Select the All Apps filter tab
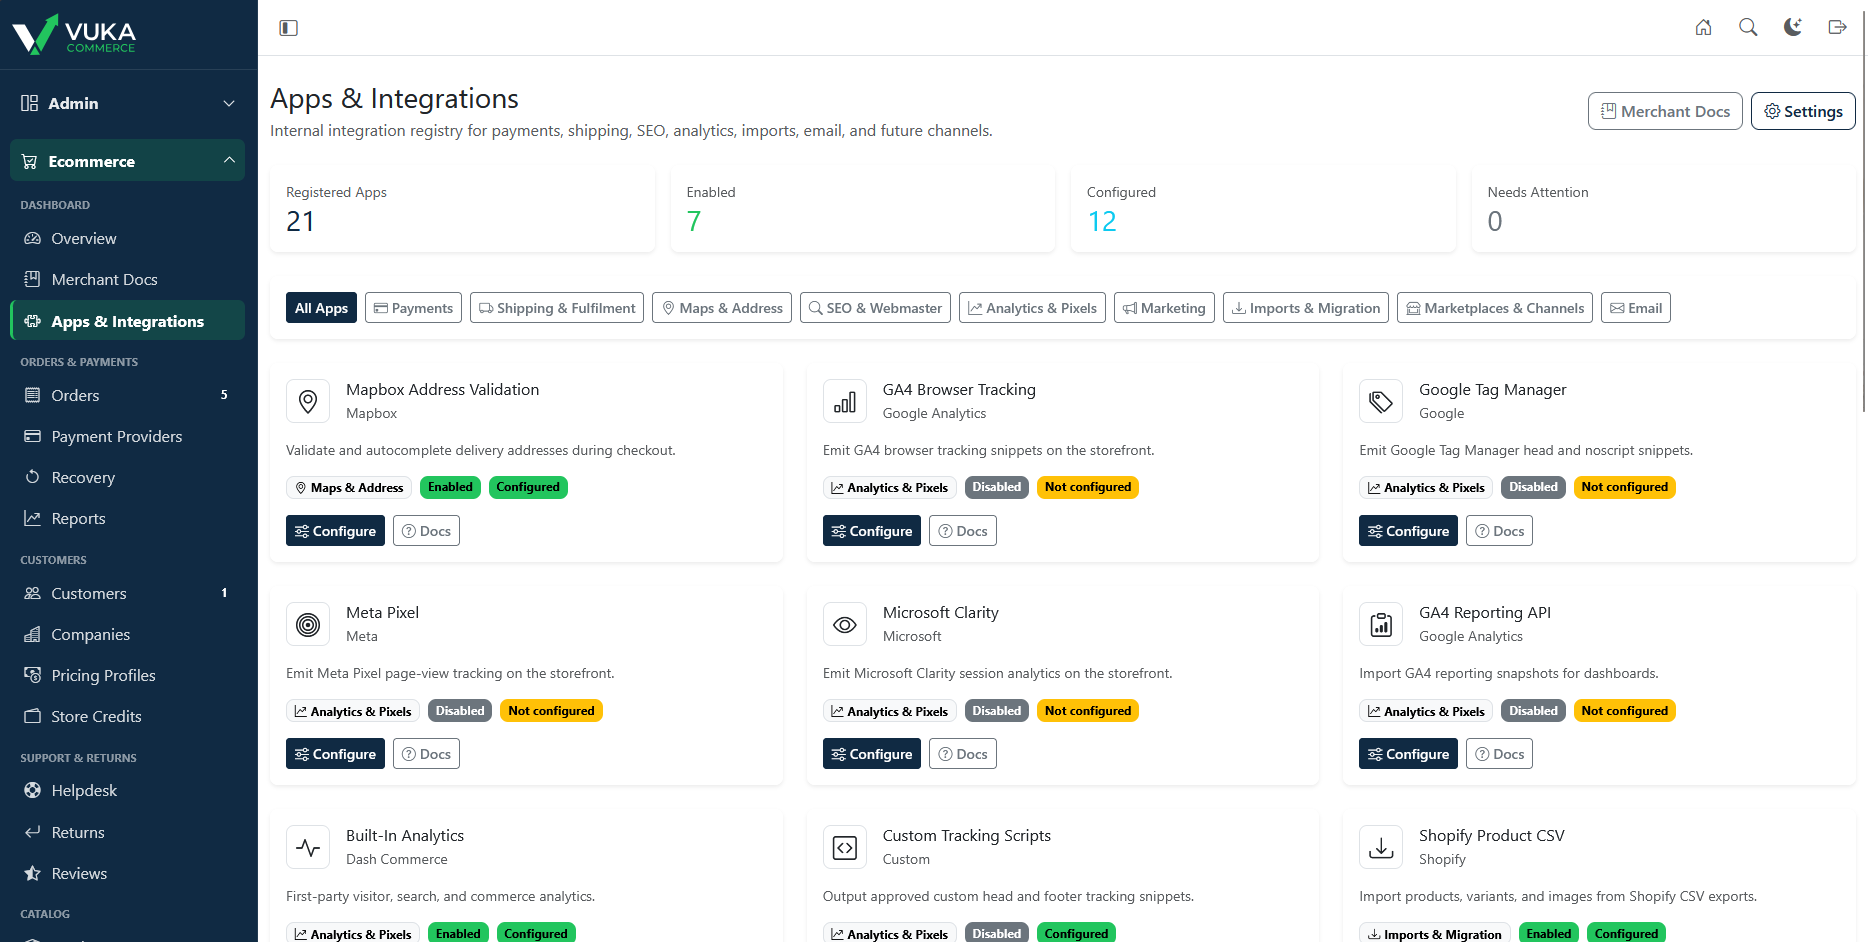 click(321, 308)
